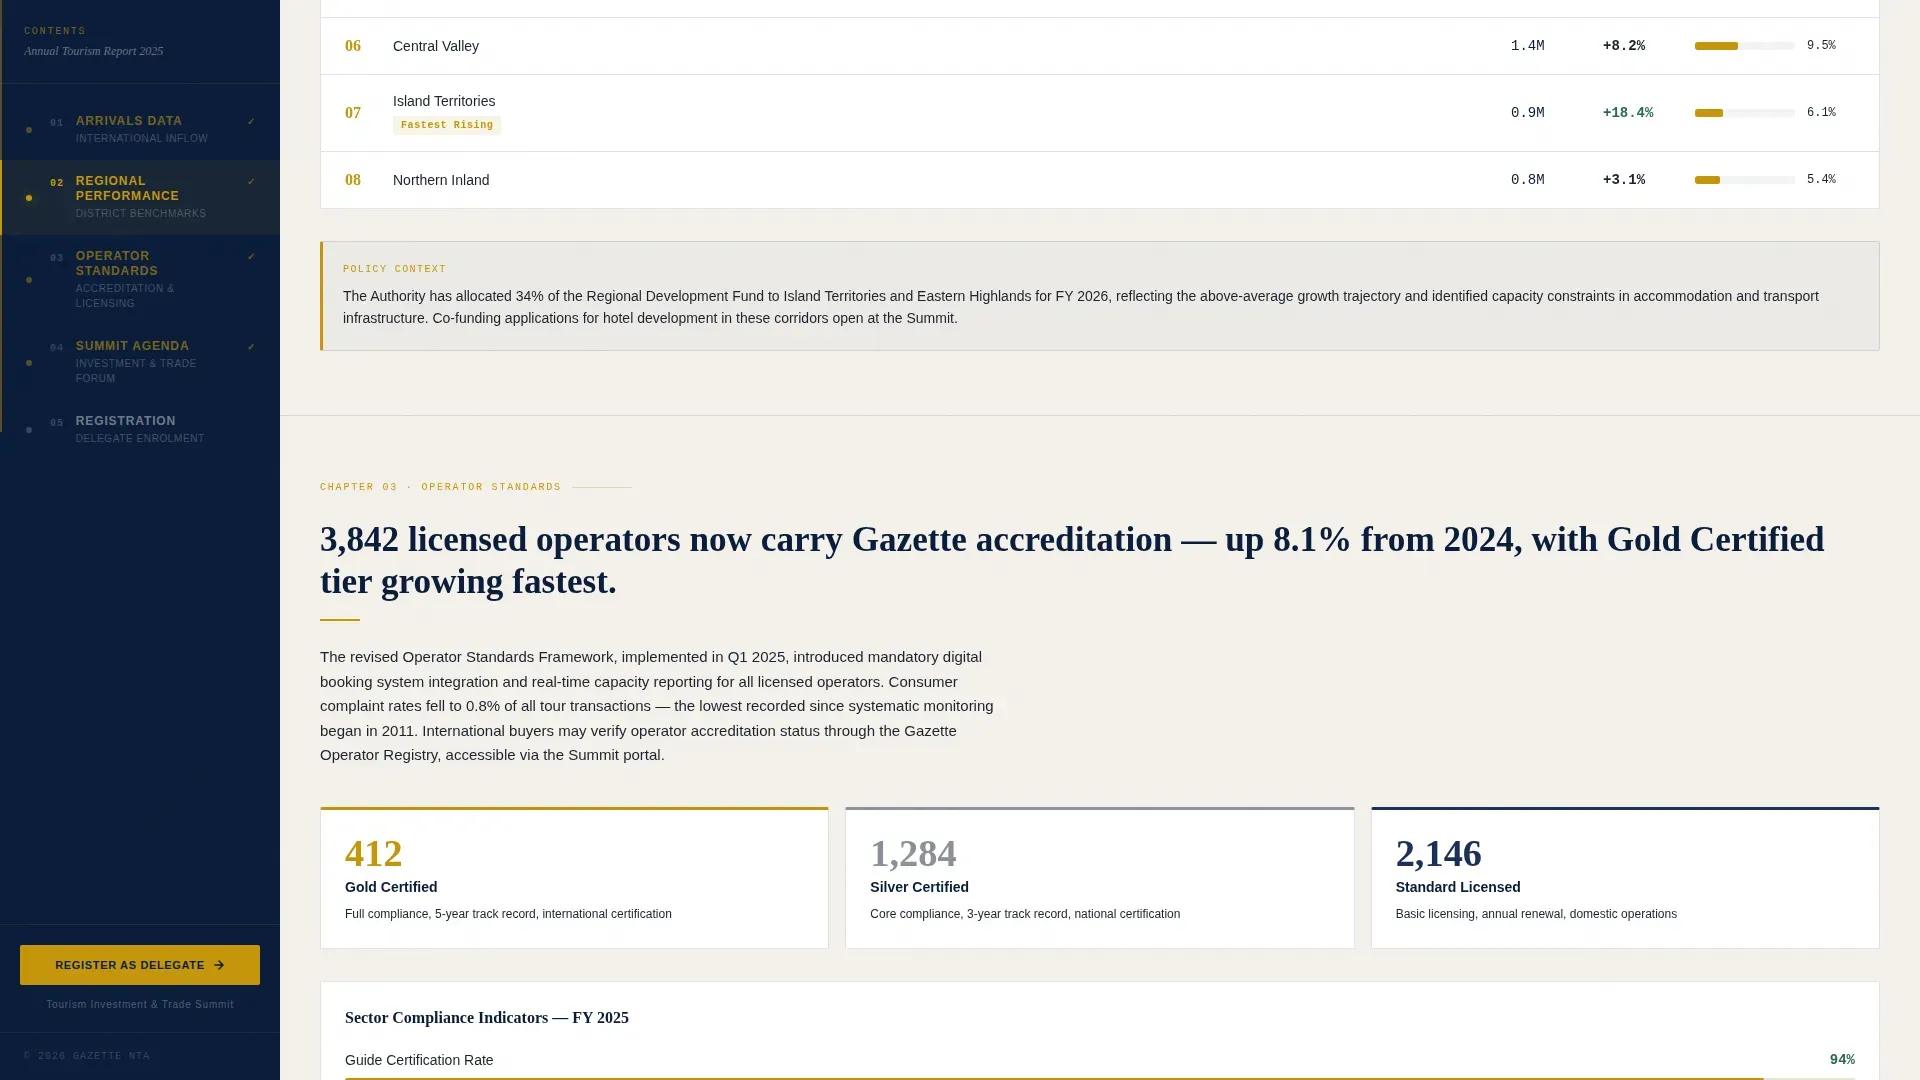Open the Standard Licensed tier card
This screenshot has height=1080, width=1920.
point(1625,878)
